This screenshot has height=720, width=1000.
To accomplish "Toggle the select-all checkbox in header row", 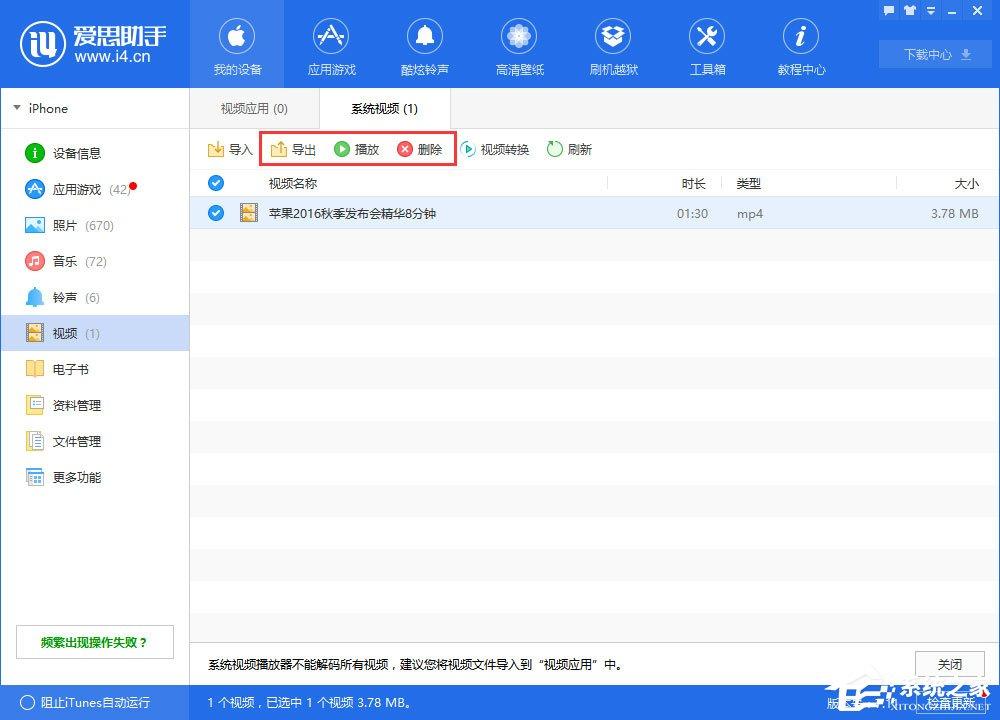I will (x=216, y=183).
